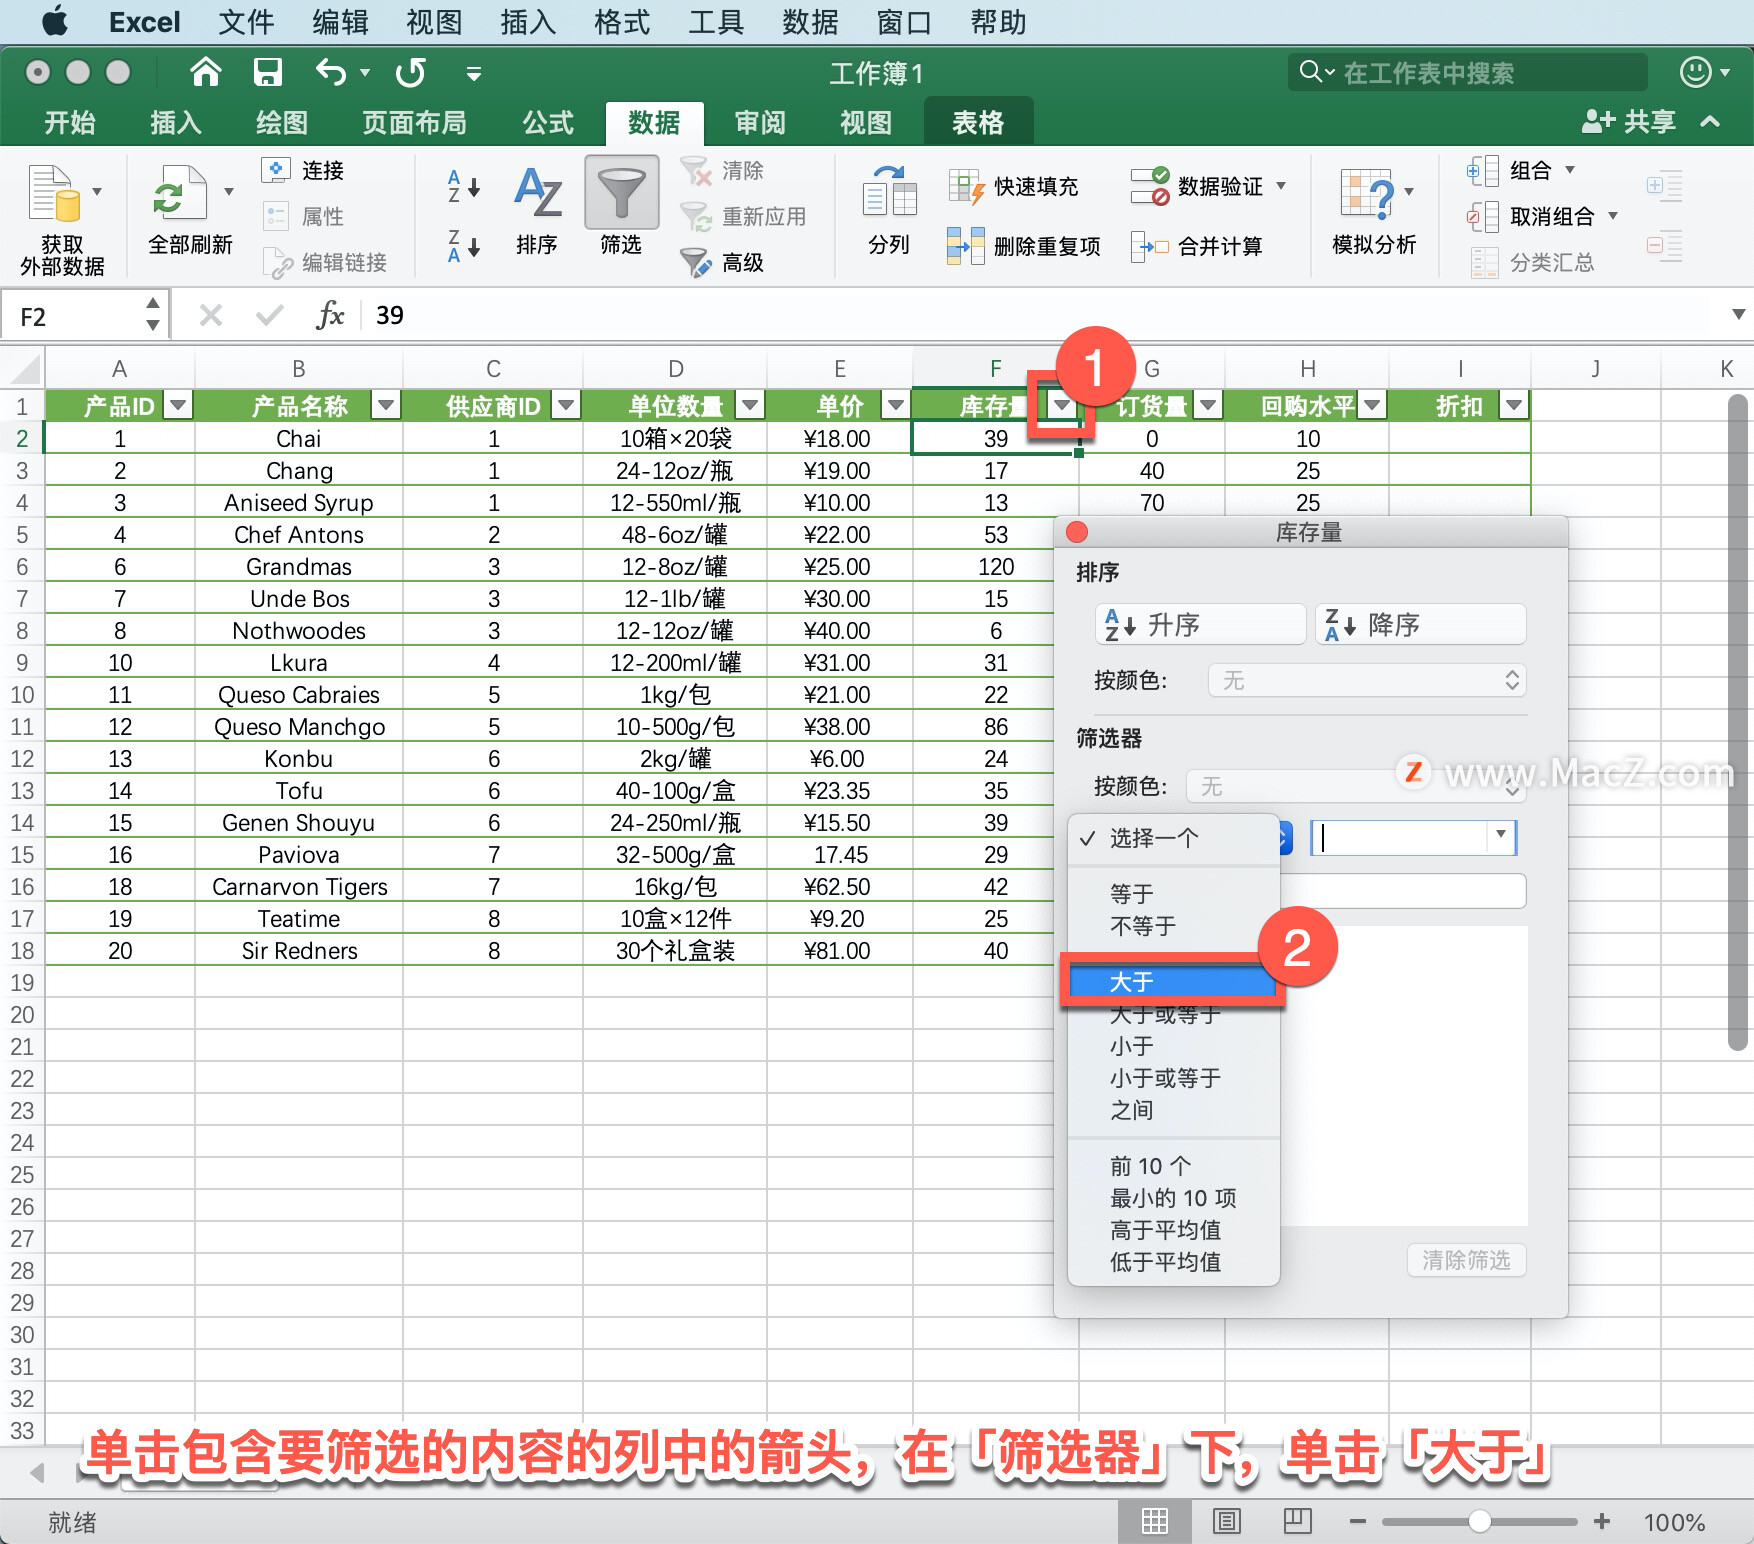Image resolution: width=1754 pixels, height=1544 pixels.
Task: Open the Get External Data dropdown arrow
Action: click(97, 191)
